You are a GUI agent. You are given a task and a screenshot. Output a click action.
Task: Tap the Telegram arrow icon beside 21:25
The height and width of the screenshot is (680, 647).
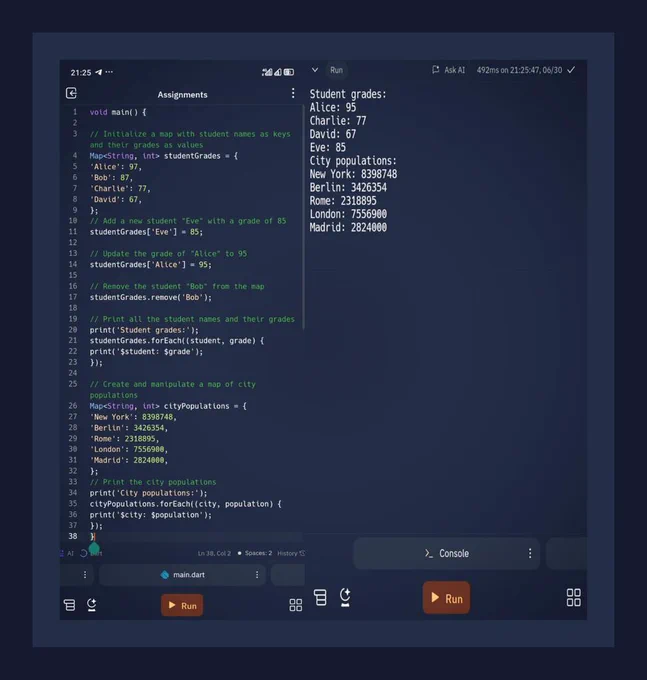[99, 72]
